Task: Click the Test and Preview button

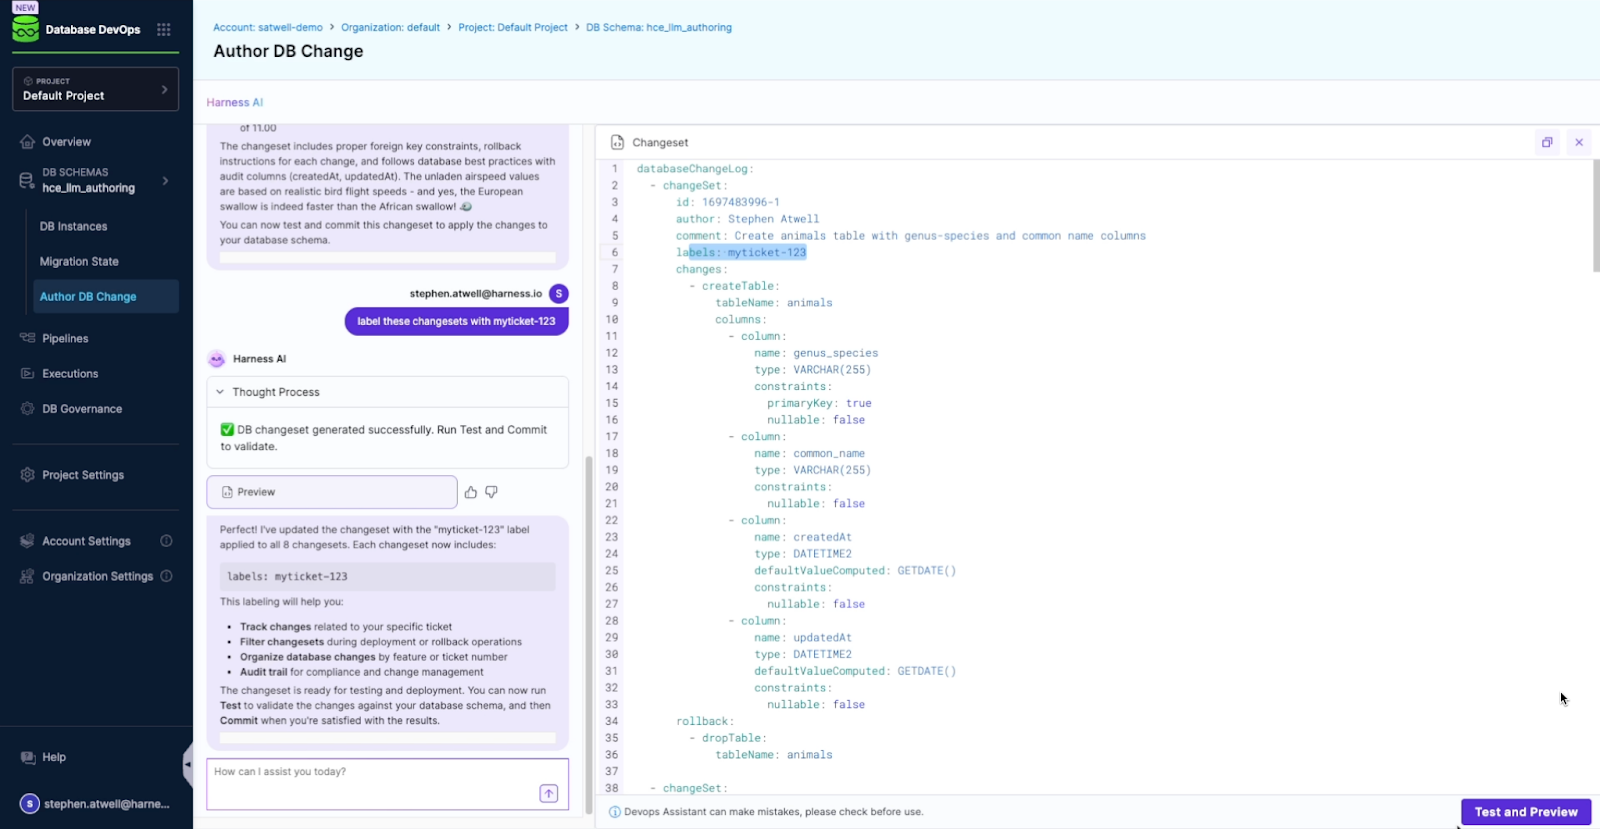Action: (1526, 812)
